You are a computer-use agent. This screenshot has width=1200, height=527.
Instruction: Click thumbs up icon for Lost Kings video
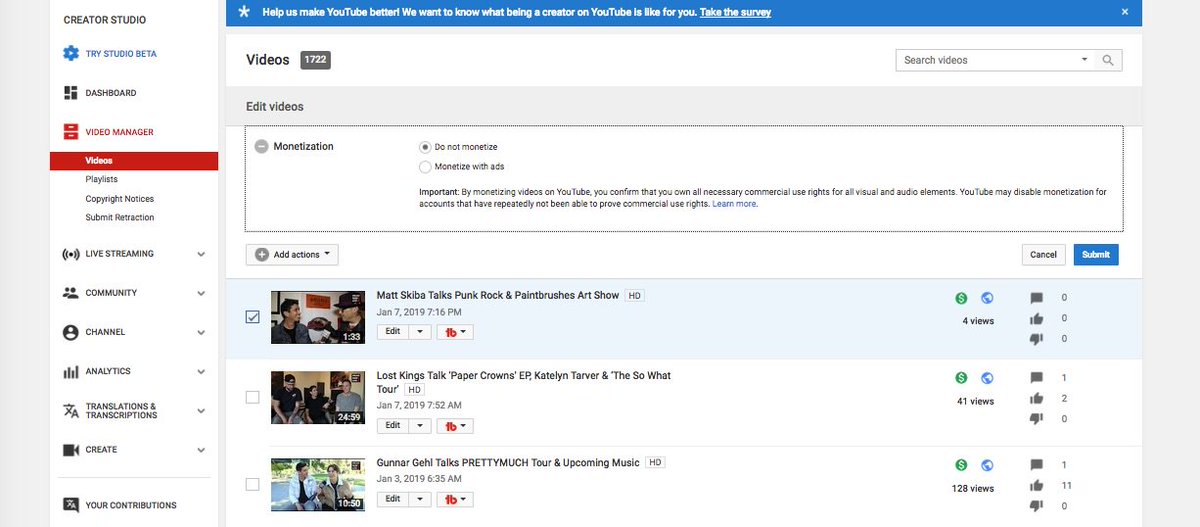pyautogui.click(x=1036, y=398)
